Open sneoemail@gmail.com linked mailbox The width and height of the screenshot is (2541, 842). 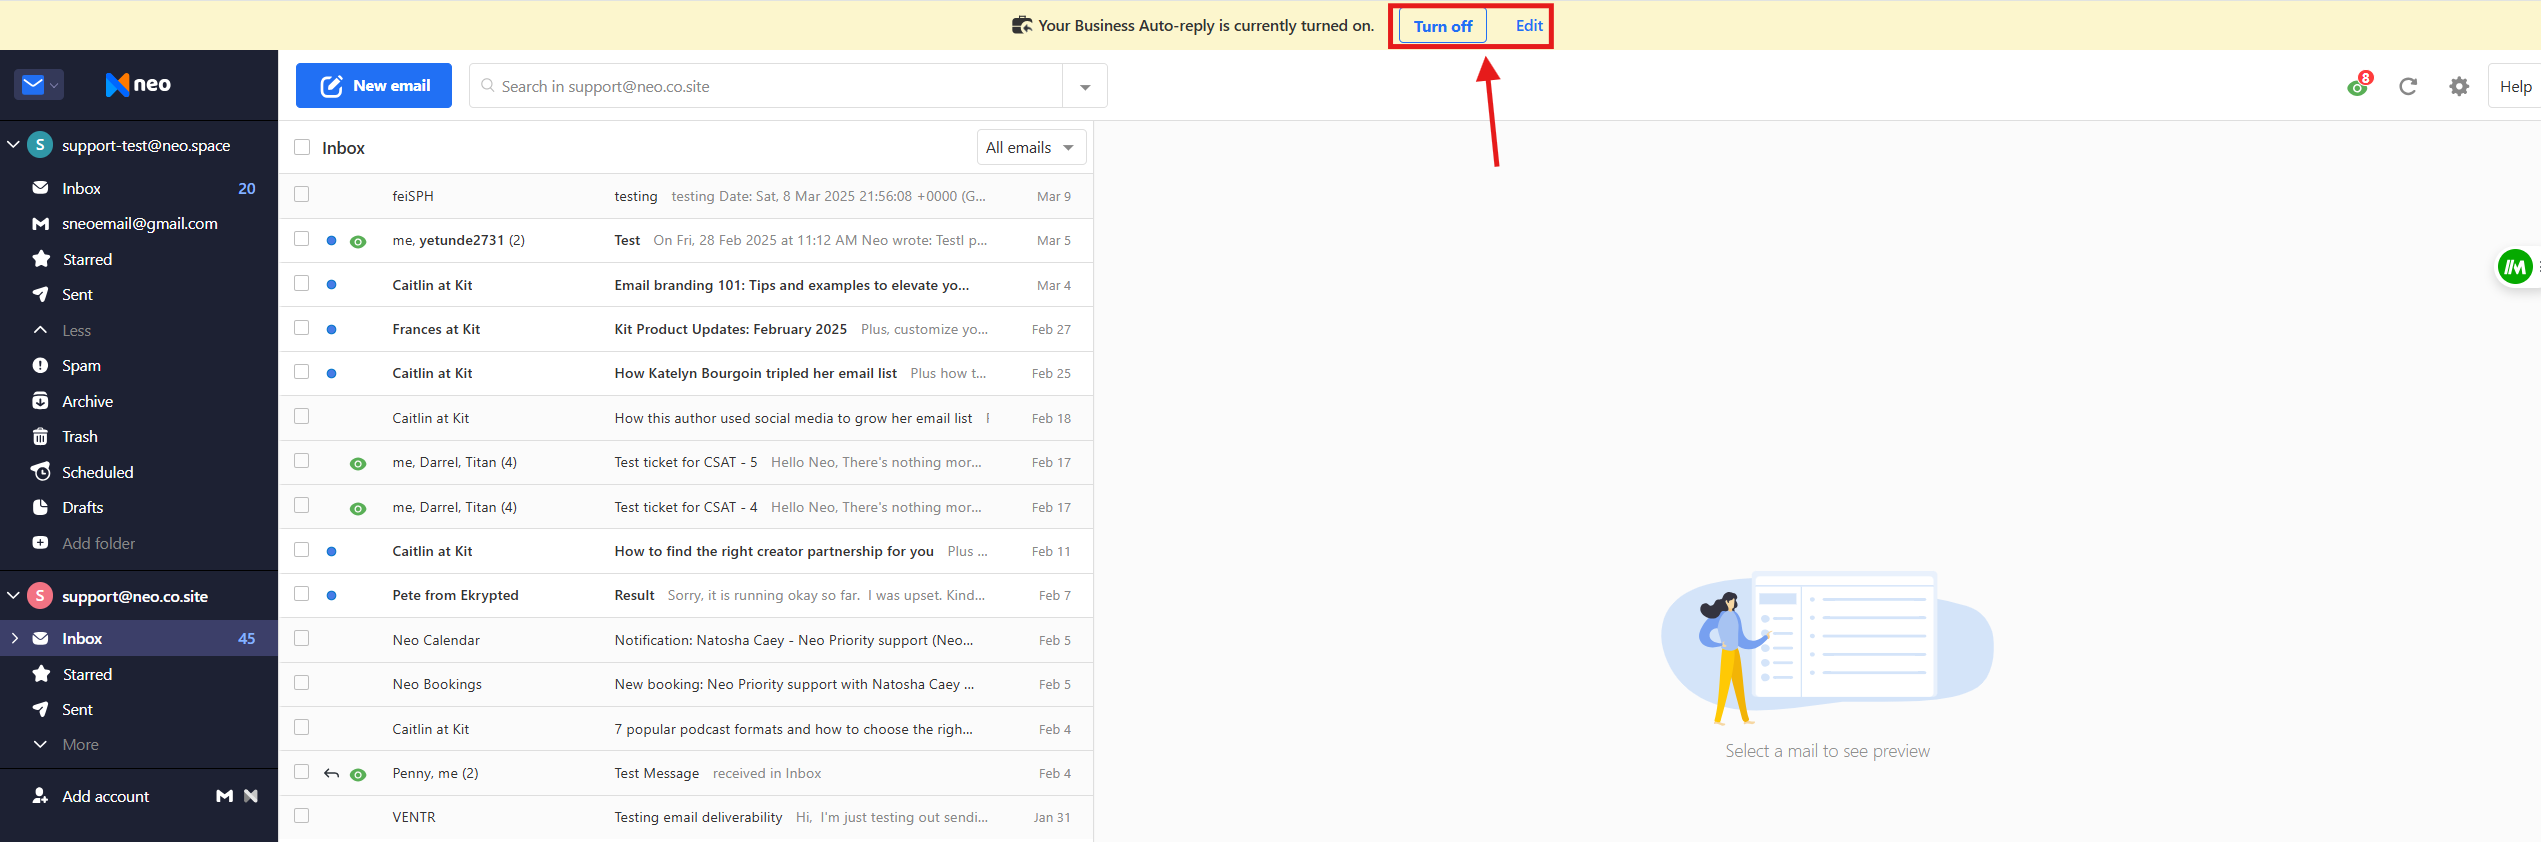pos(139,224)
